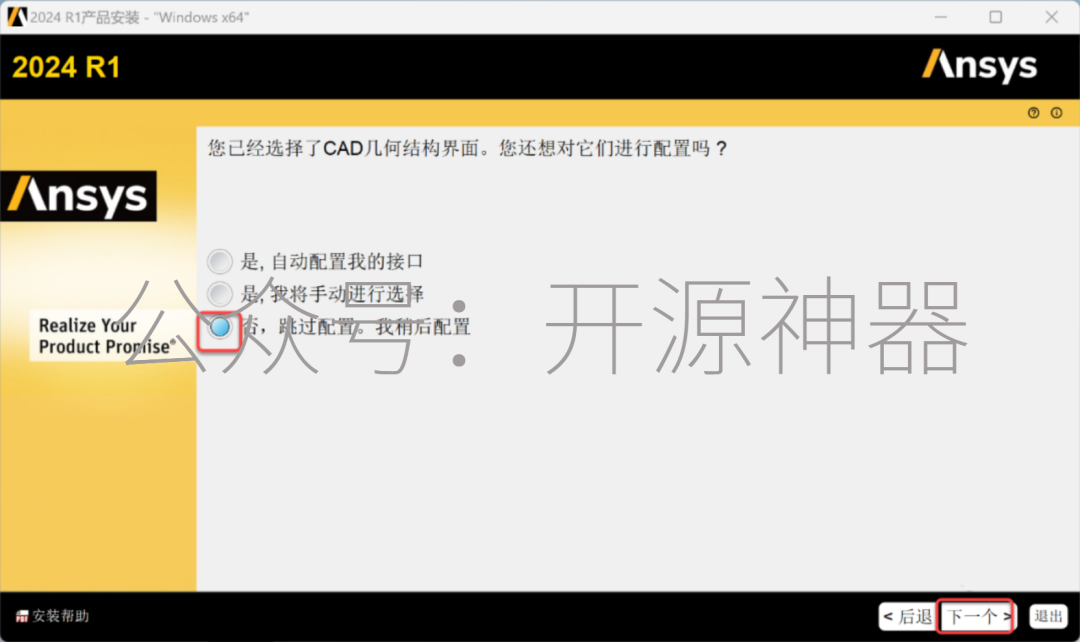Maximize the installer window
This screenshot has width=1080, height=642.
pos(996,17)
